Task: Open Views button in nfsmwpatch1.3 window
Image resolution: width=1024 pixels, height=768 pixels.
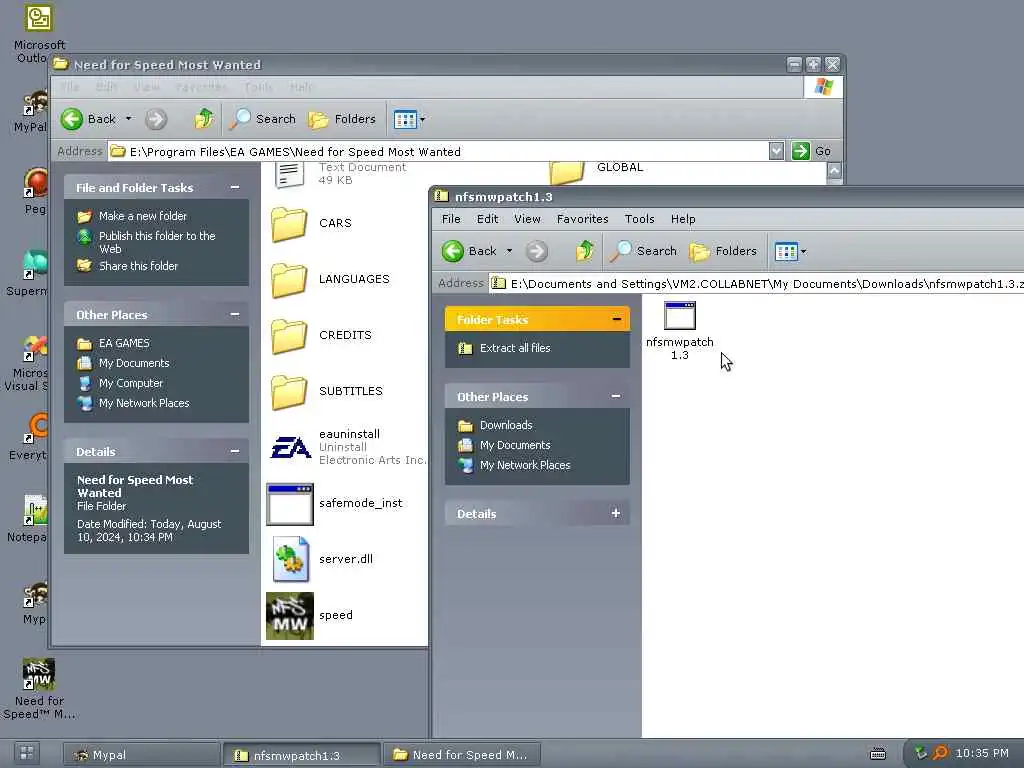Action: click(x=790, y=251)
